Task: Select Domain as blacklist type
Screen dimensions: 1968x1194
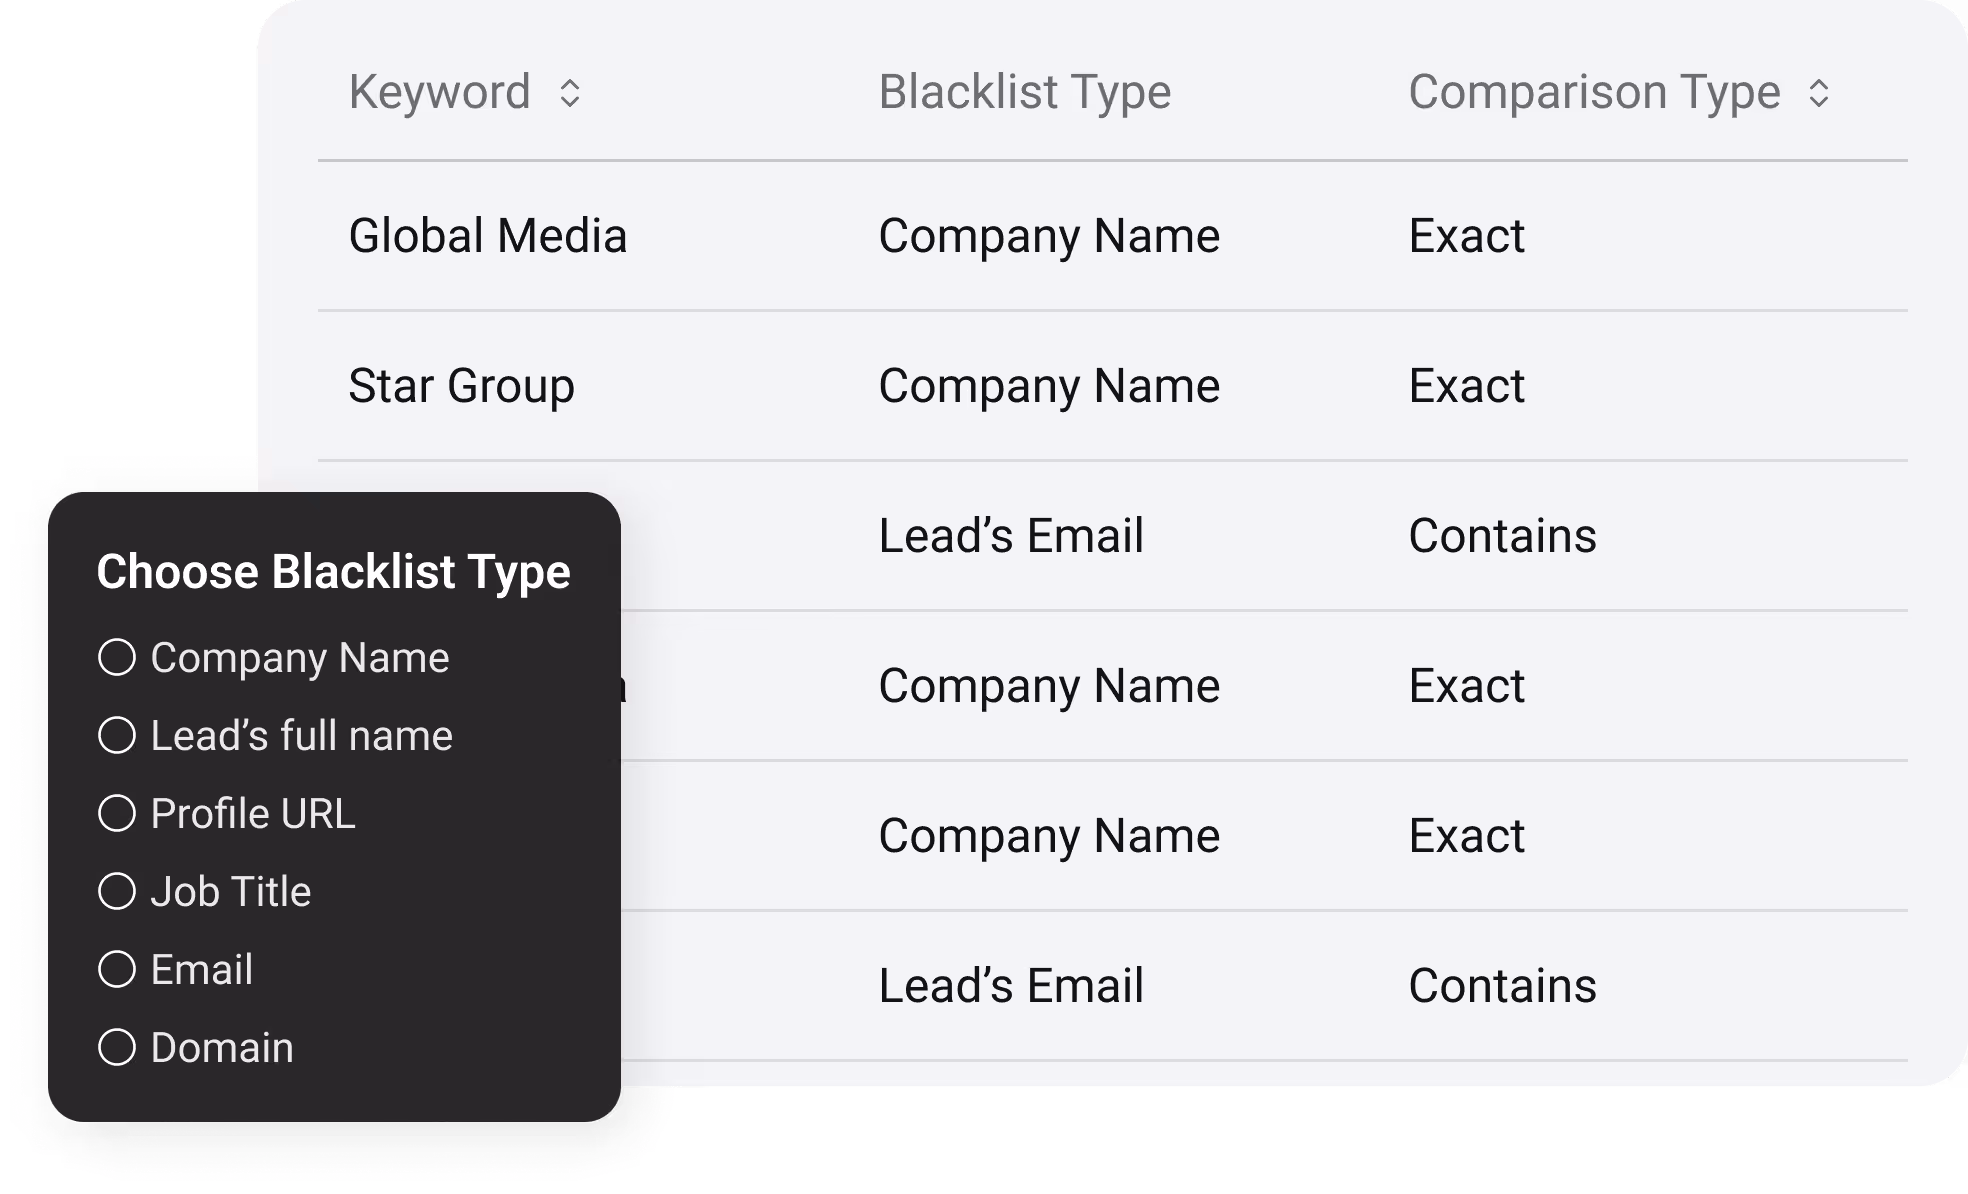Action: click(x=117, y=1048)
